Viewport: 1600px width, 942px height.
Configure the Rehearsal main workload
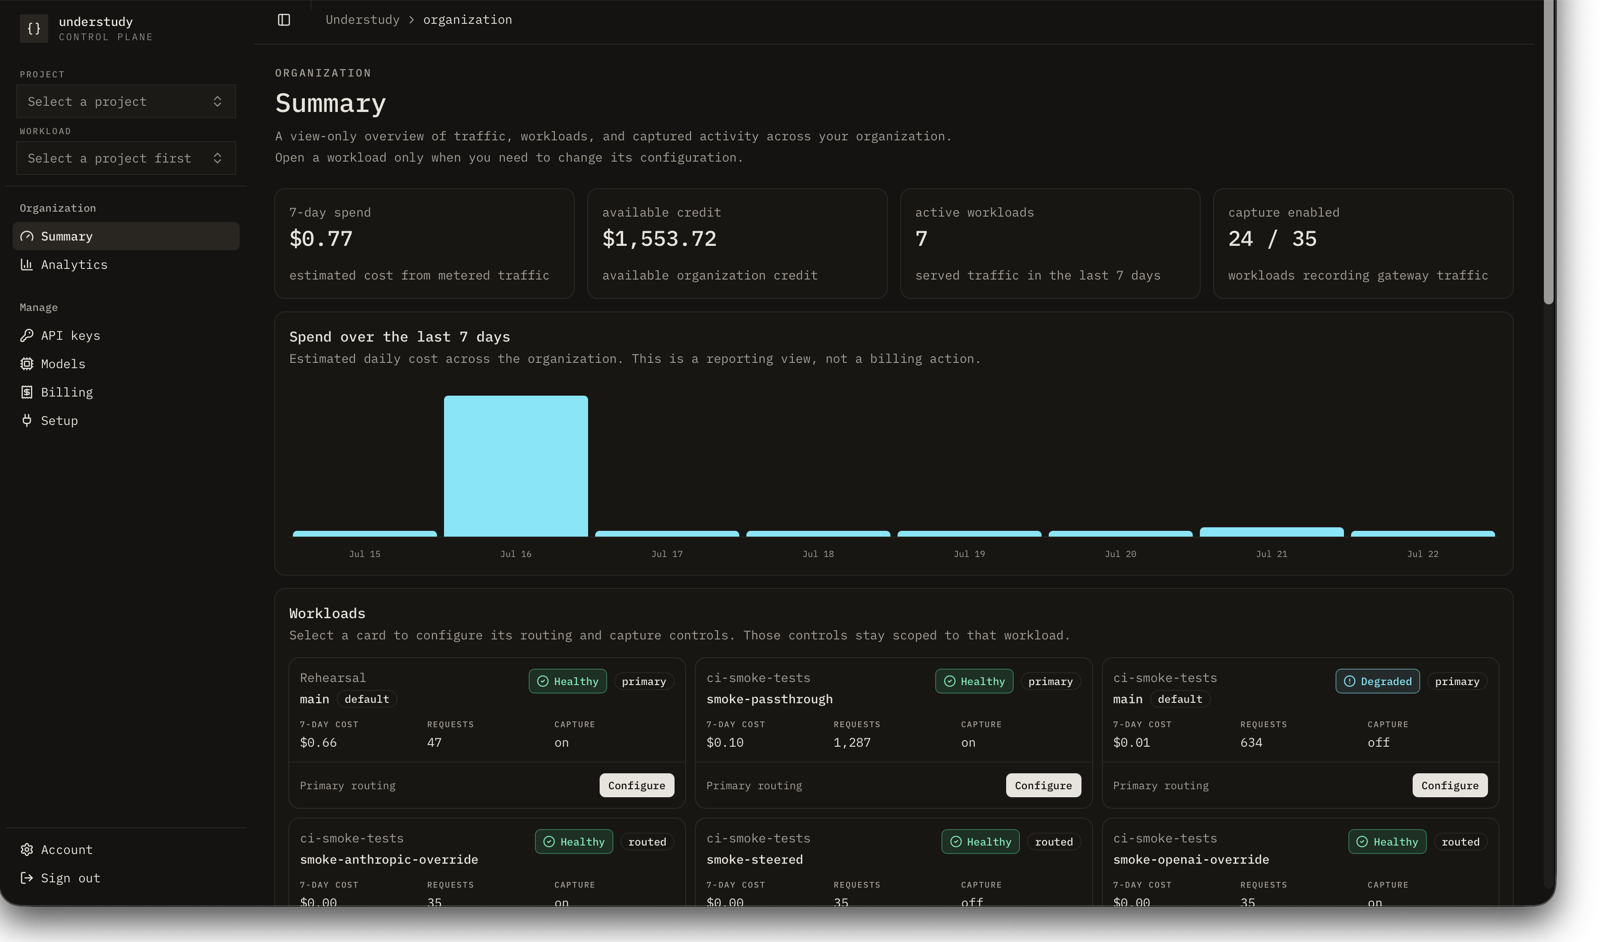click(x=636, y=785)
